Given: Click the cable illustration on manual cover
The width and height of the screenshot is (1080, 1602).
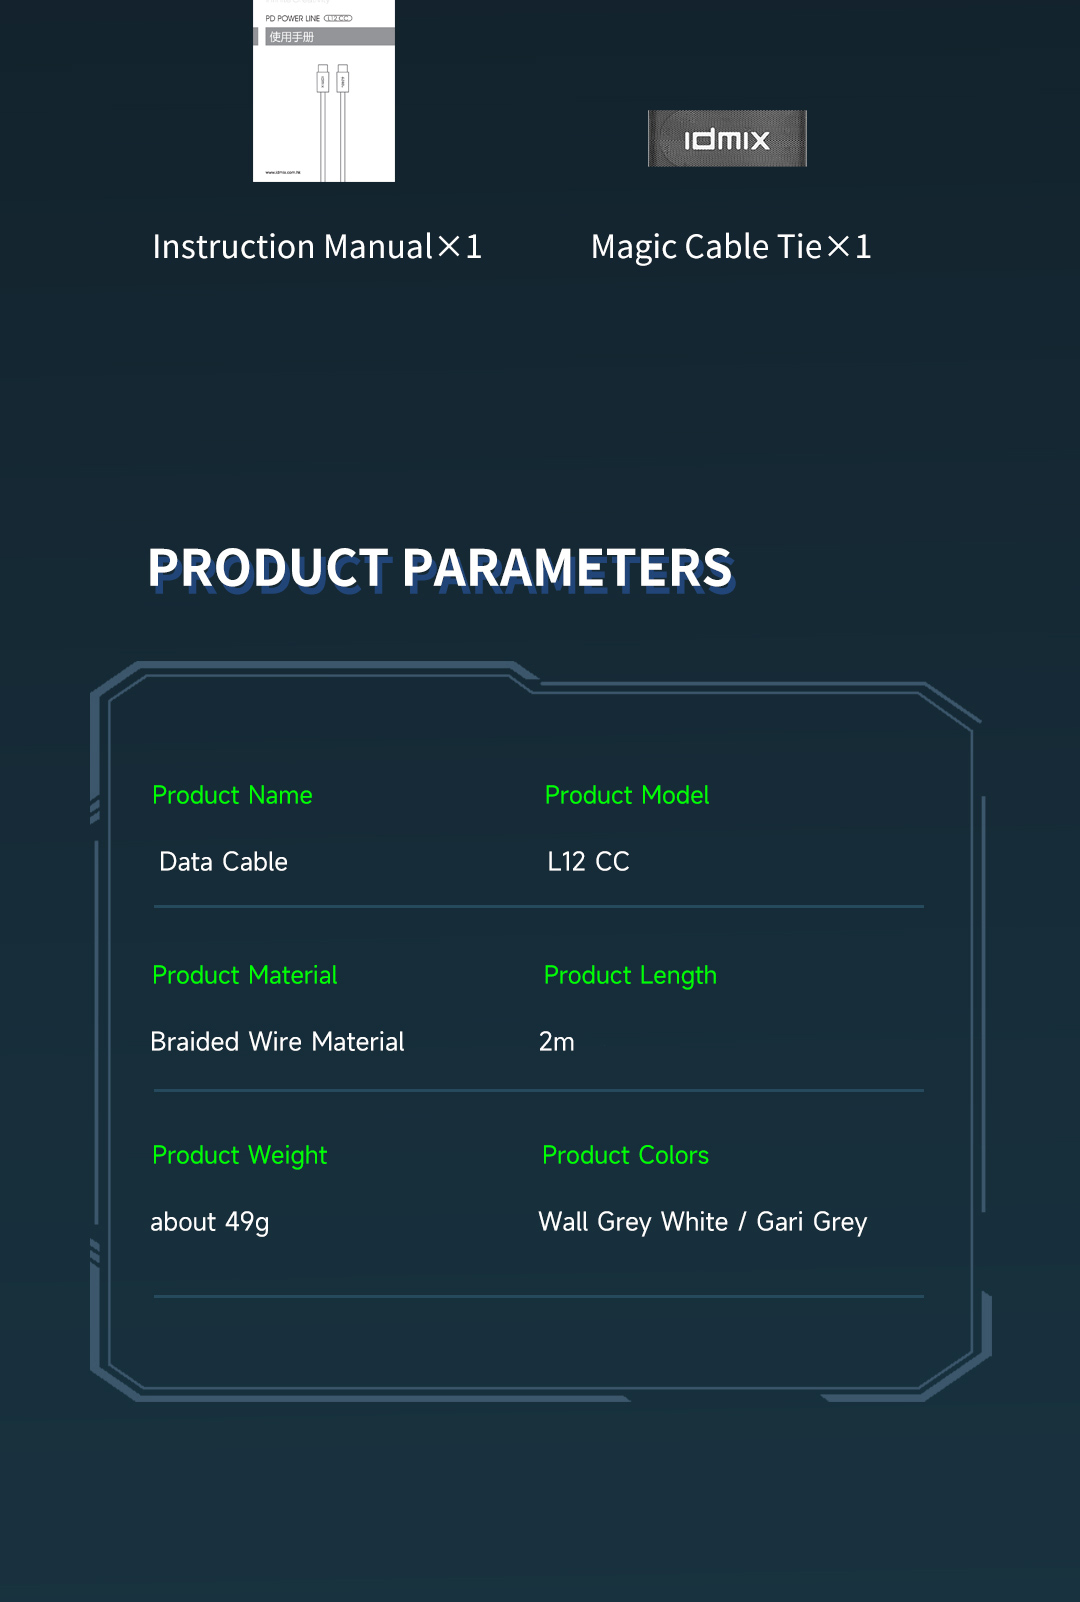Looking at the screenshot, I should tap(332, 120).
